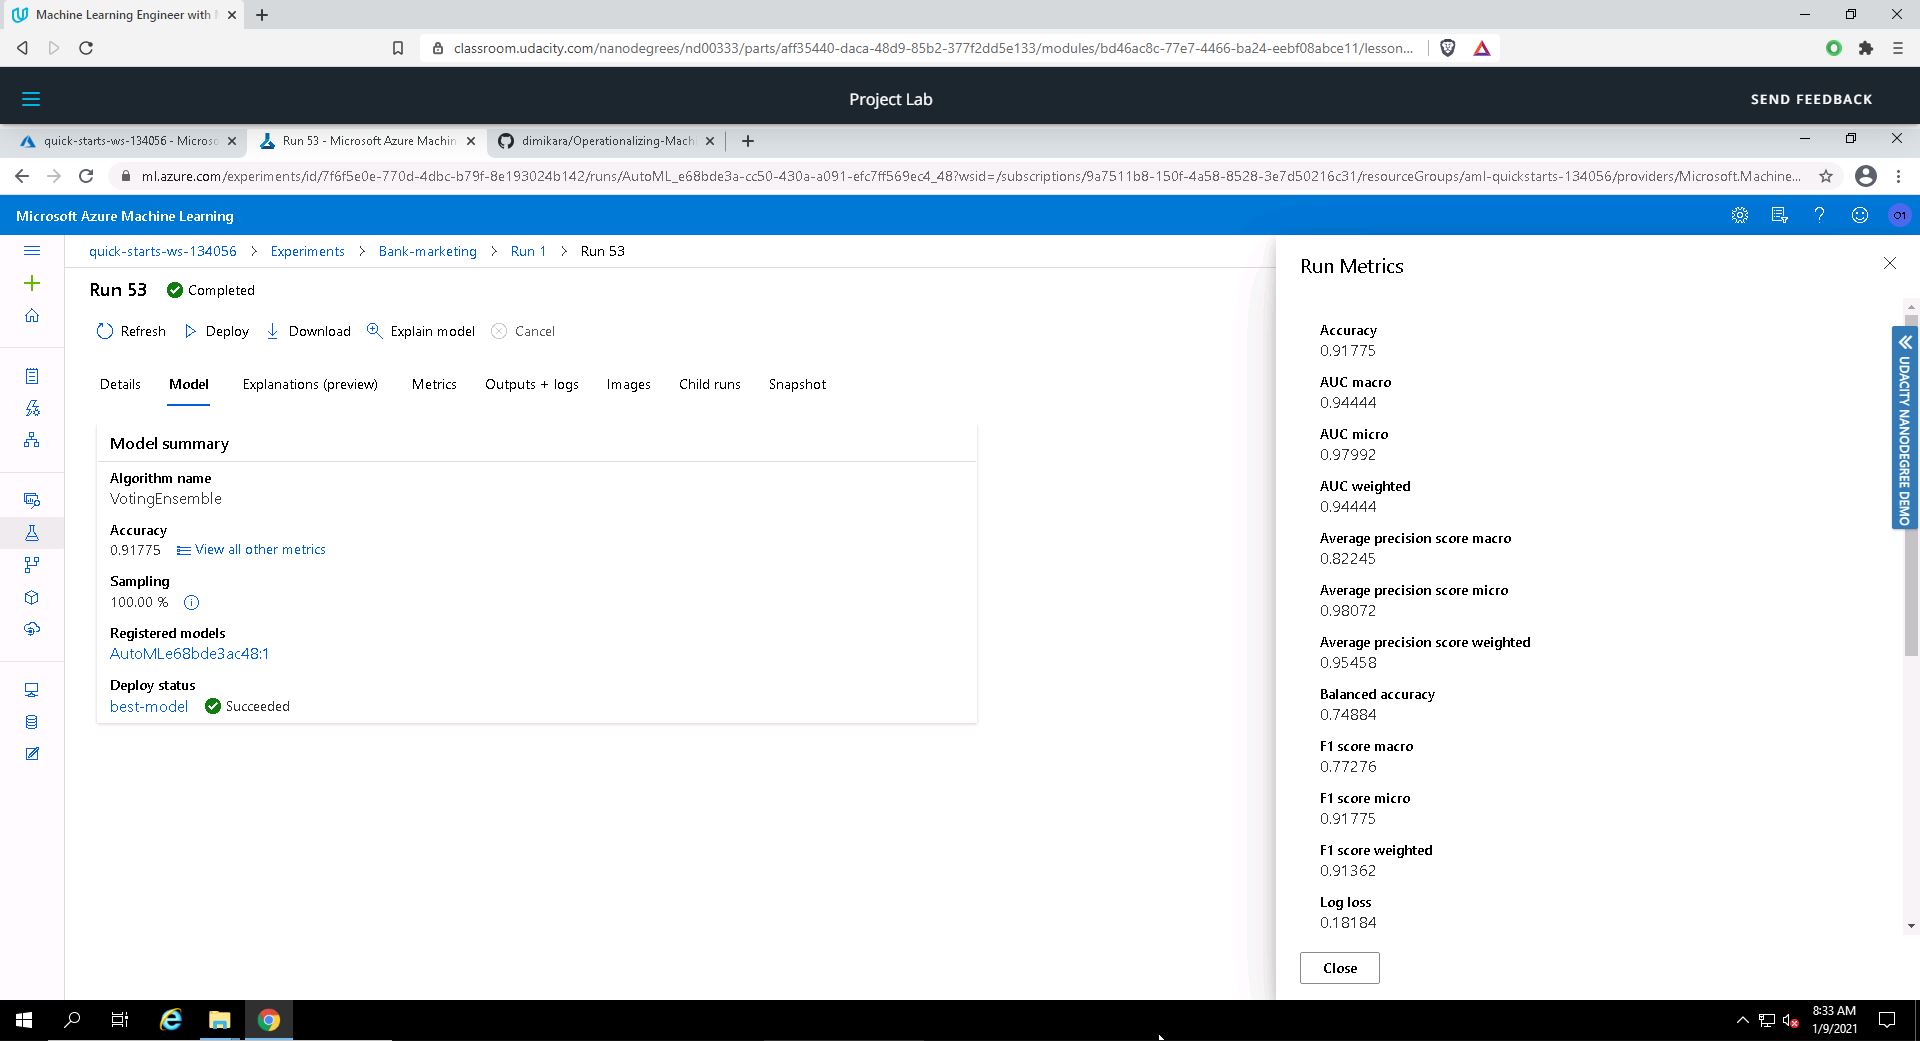Switch to the Images tab
1920x1041 pixels.
[628, 384]
